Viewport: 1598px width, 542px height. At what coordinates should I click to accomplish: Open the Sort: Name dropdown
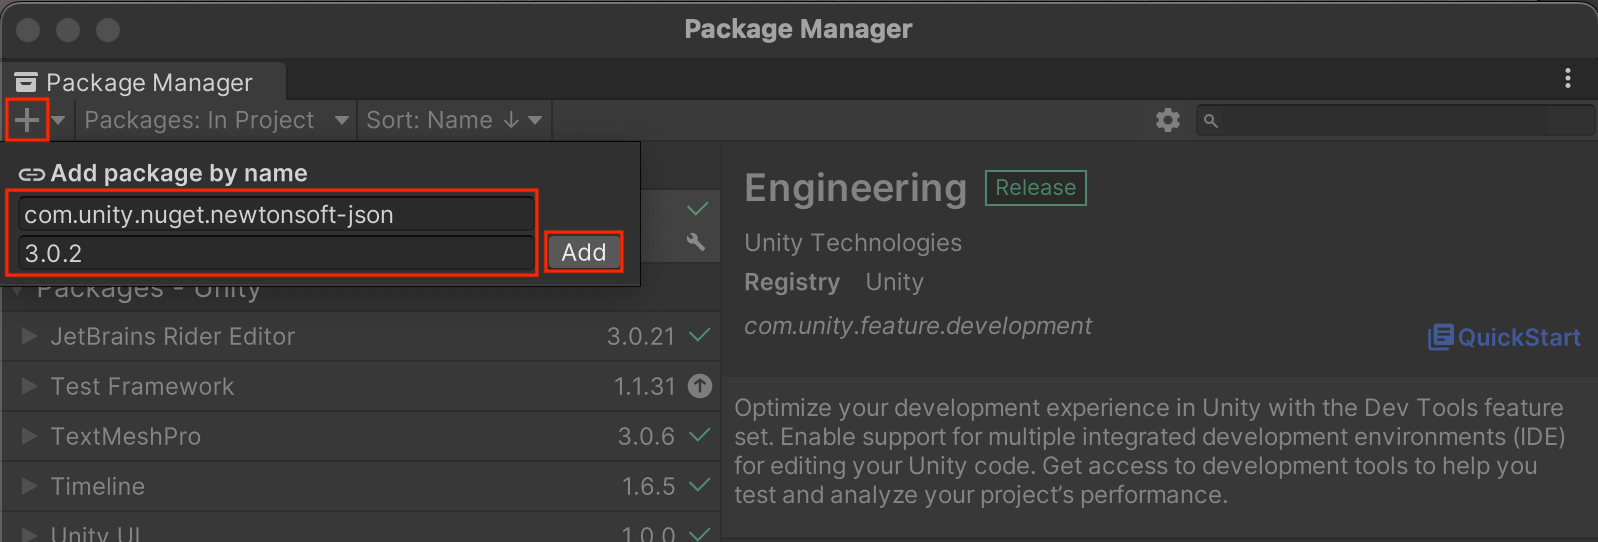(453, 121)
